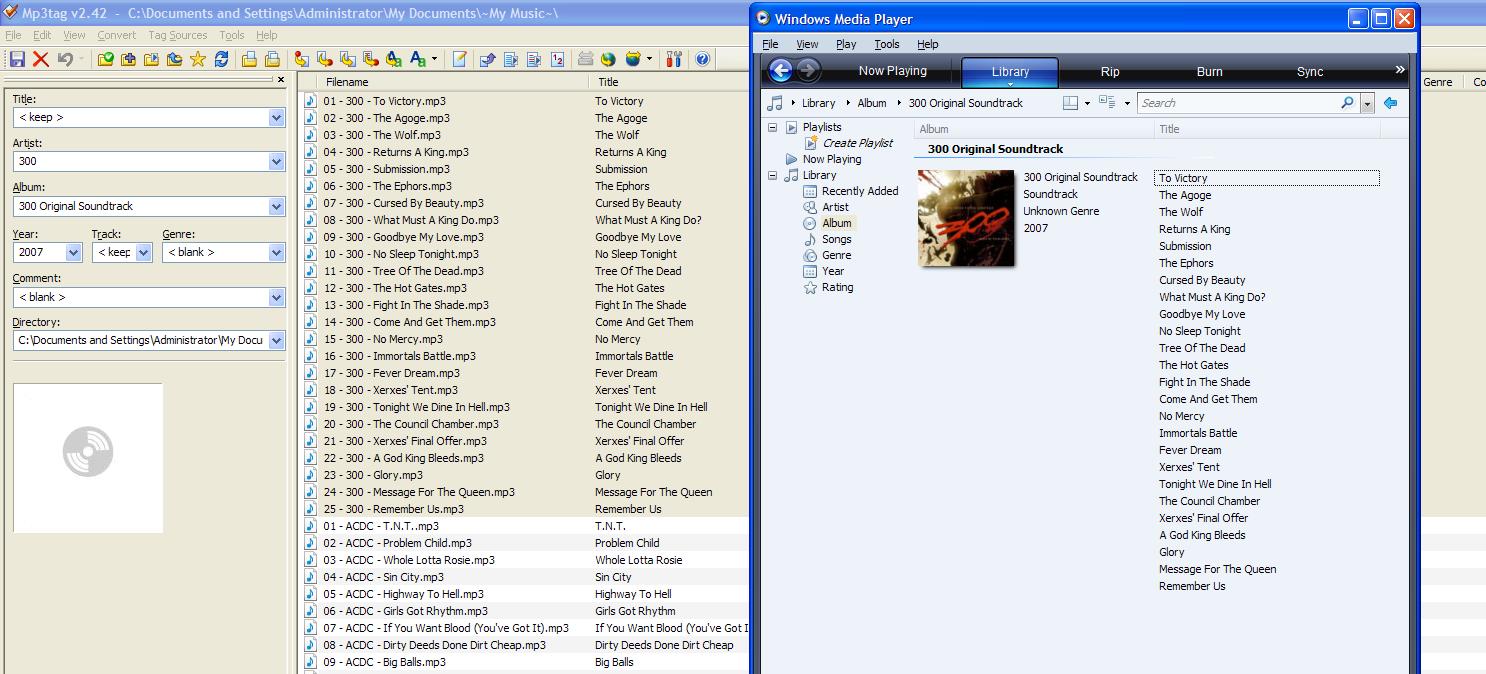Click the Filename - Tag converter icon

click(324, 59)
